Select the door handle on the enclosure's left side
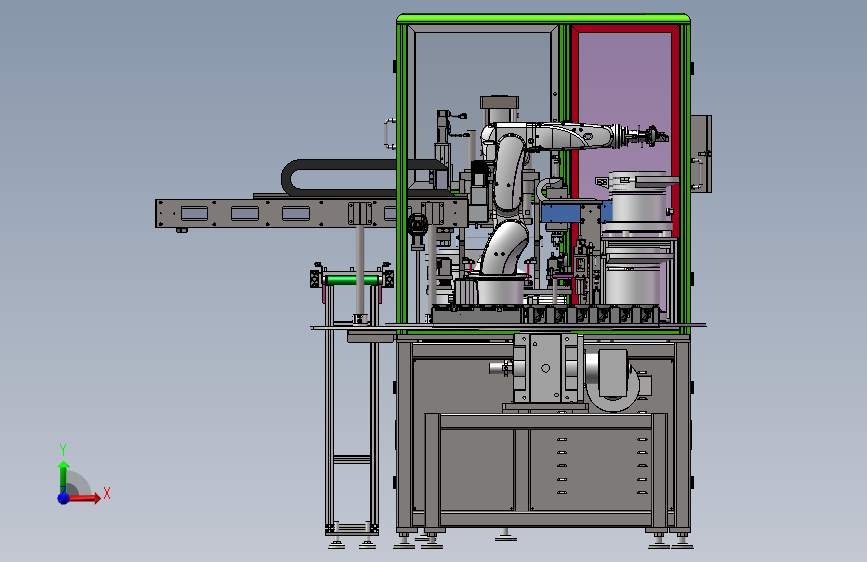Viewport: 867px width, 562px height. (390, 133)
